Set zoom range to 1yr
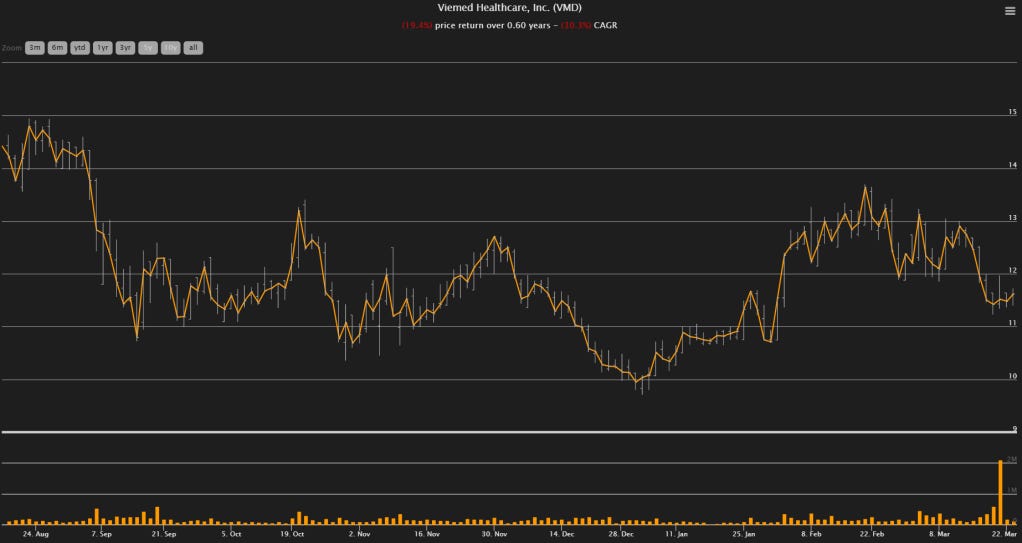 102,48
